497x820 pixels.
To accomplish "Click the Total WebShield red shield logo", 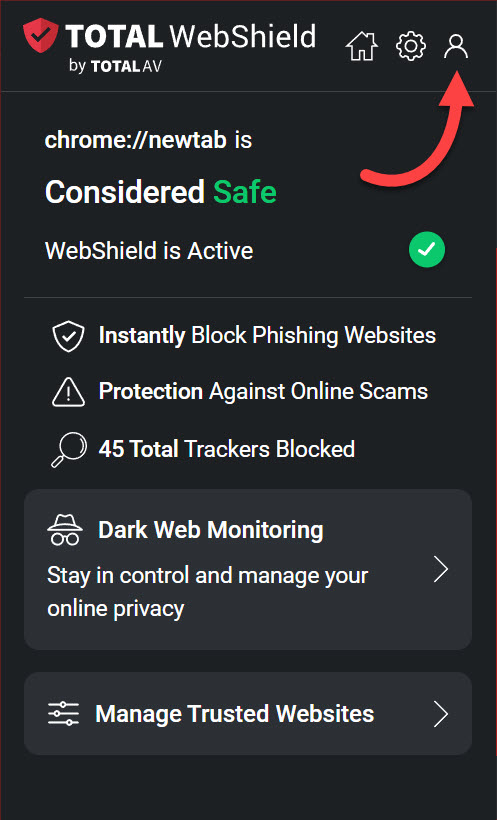I will [40, 35].
